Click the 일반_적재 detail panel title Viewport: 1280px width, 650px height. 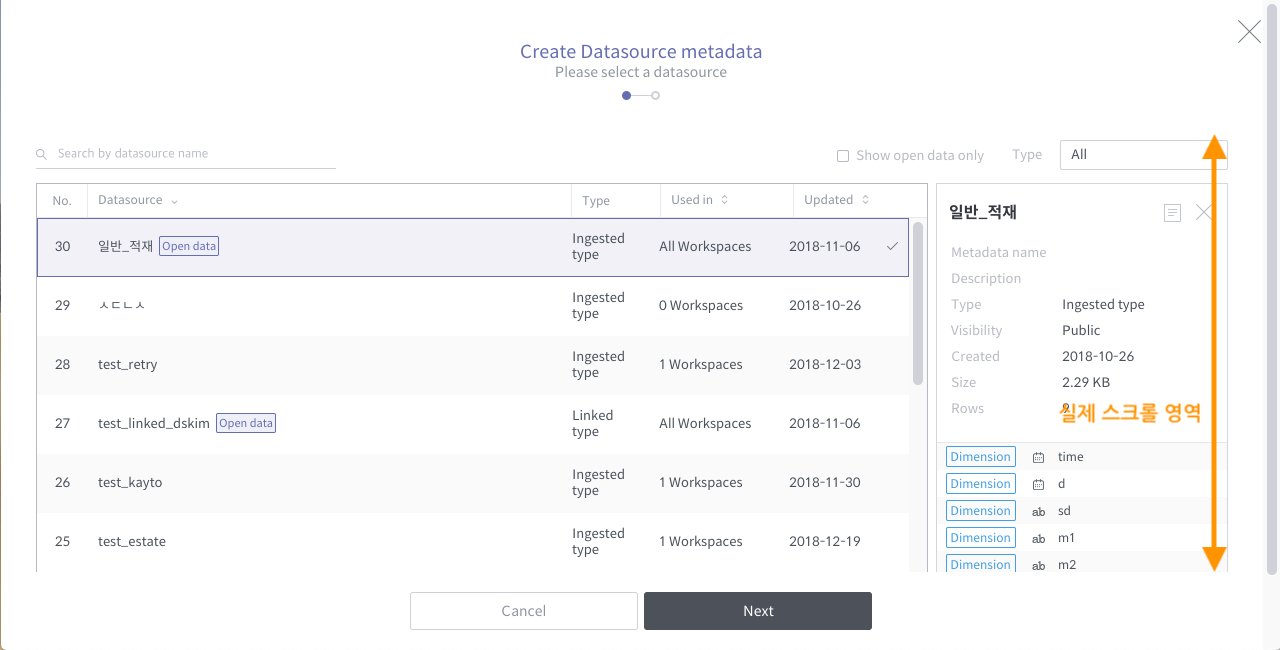tap(983, 213)
